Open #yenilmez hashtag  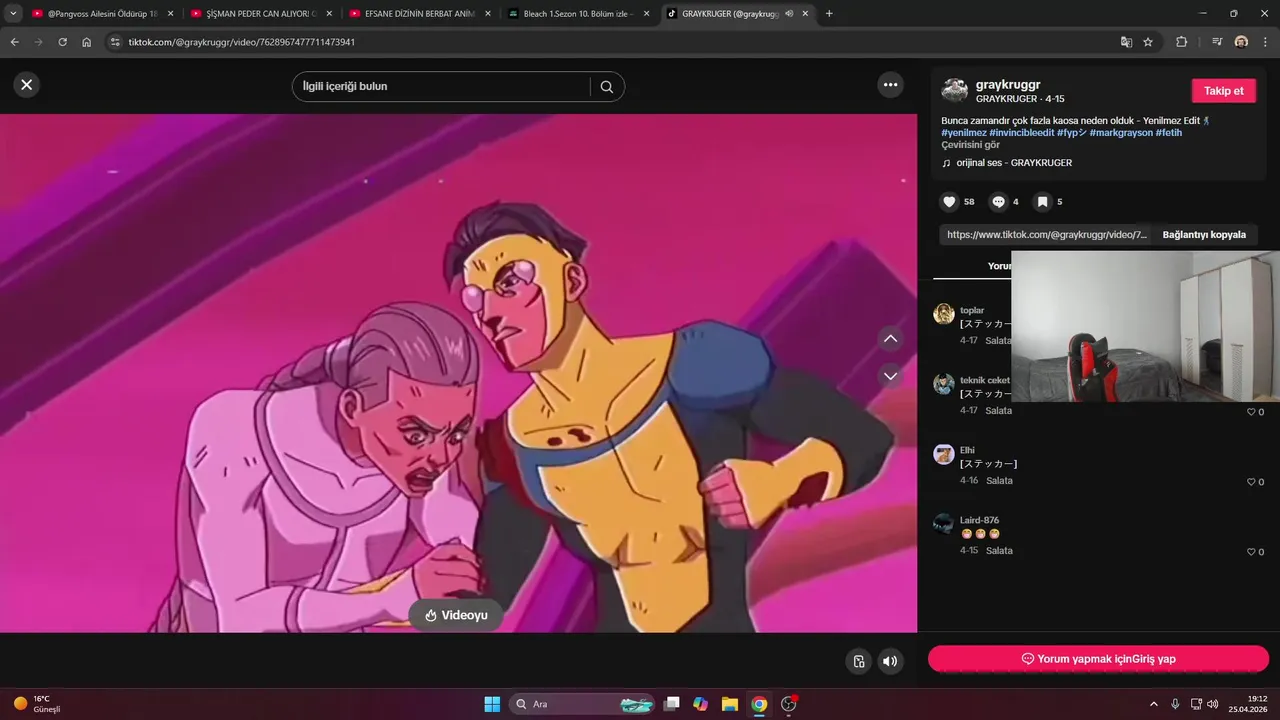pyautogui.click(x=964, y=132)
